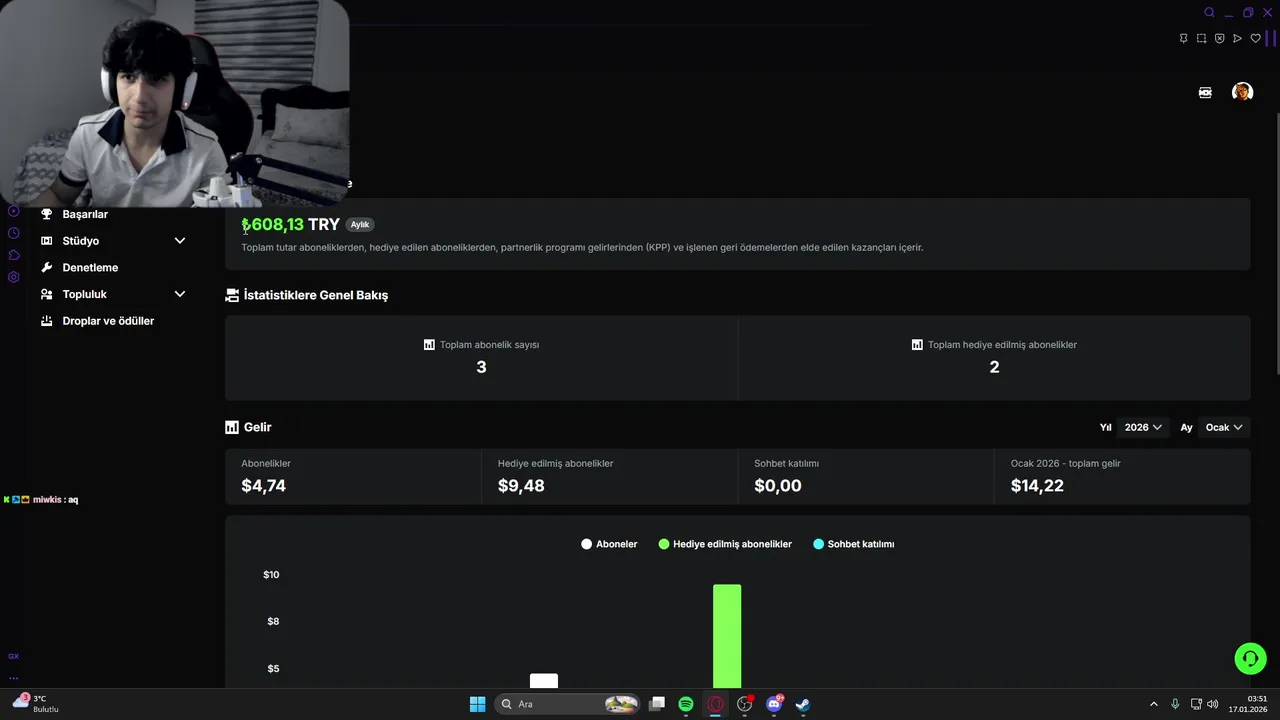Click the $10 axis label on chart

tap(271, 575)
